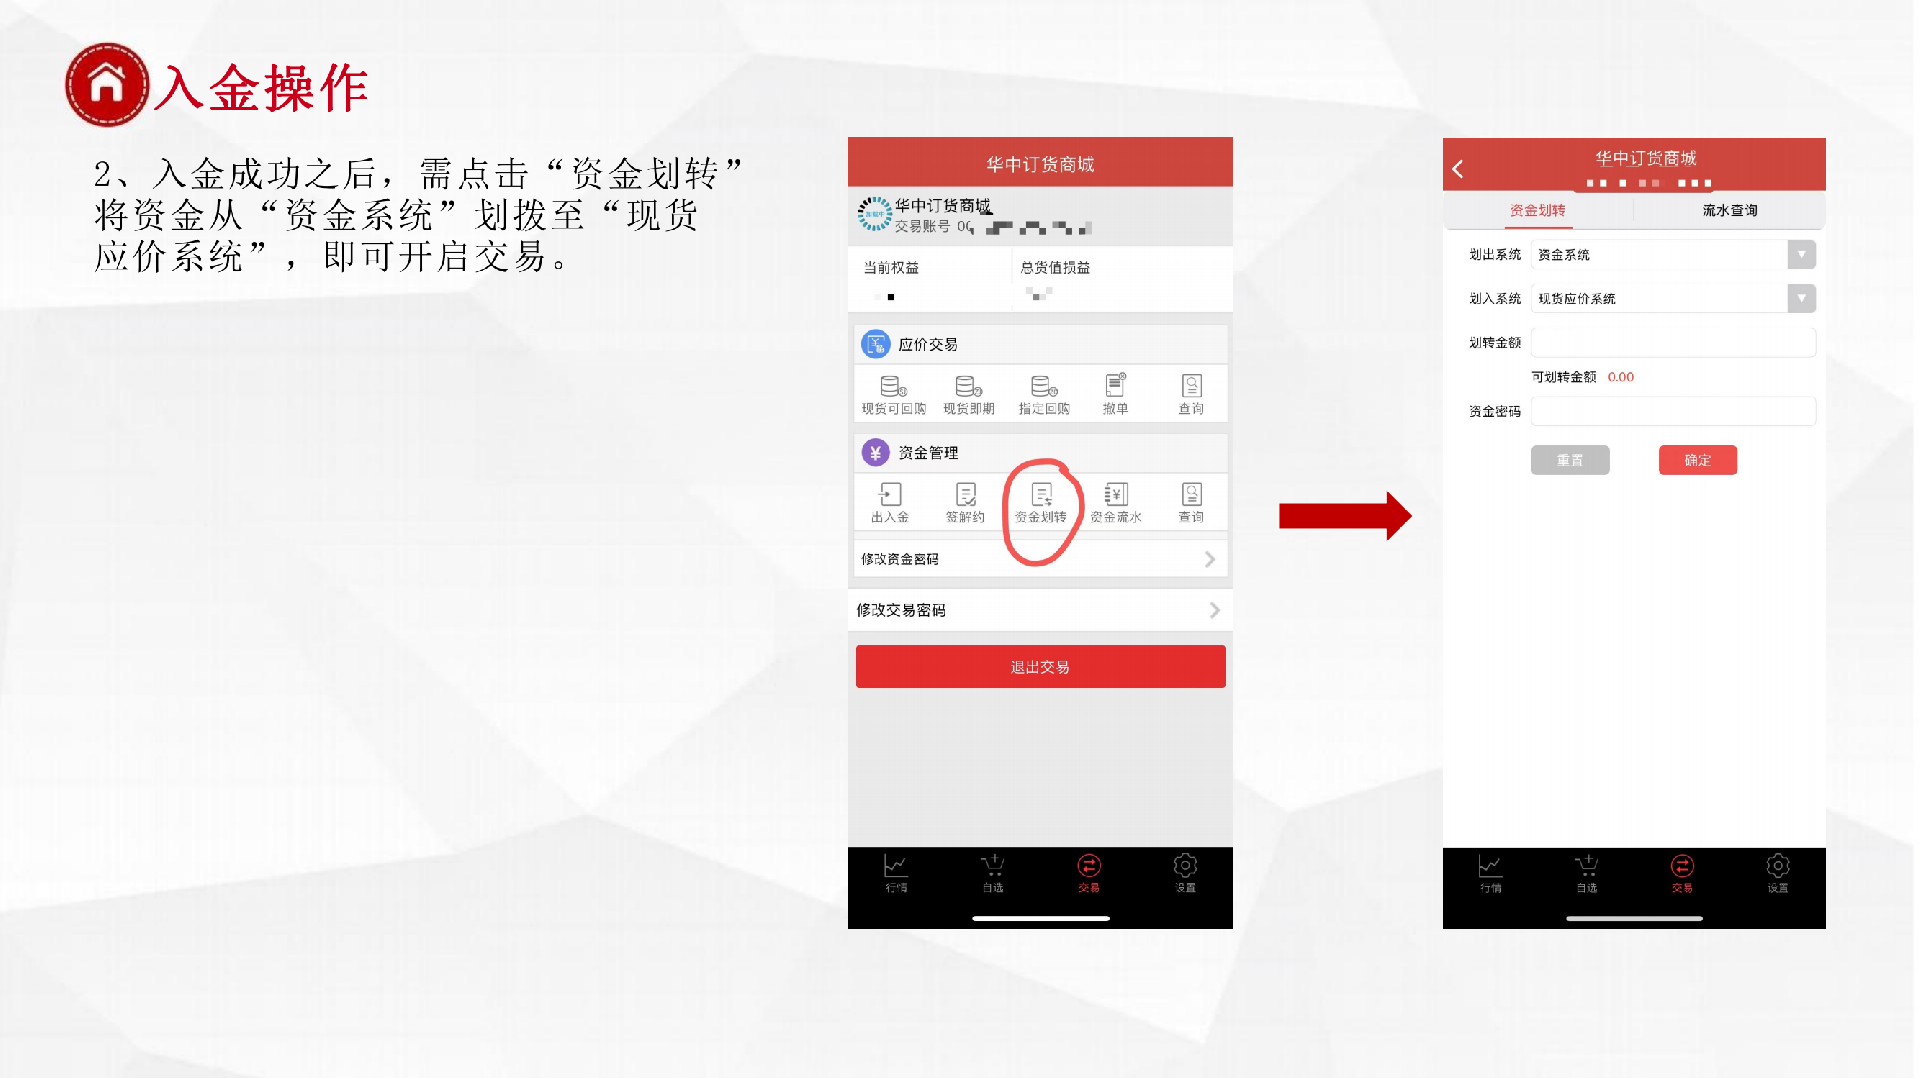
Task: Expand the 划入系统 dropdown arrow
Action: click(x=1801, y=298)
